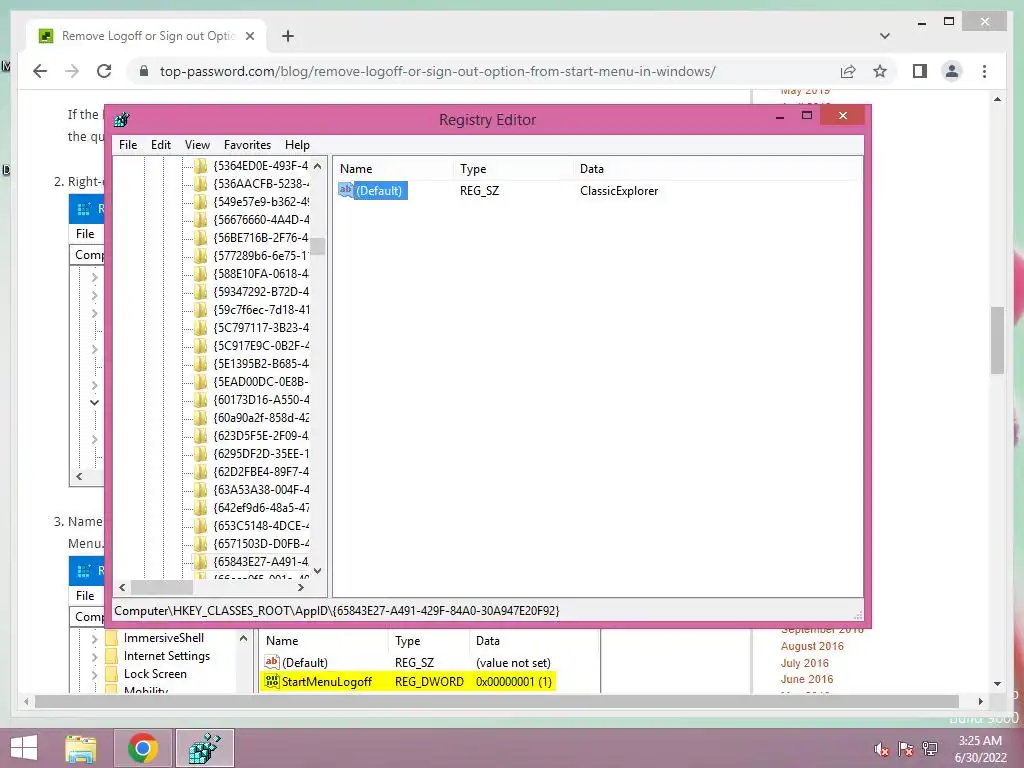Open Action Center flag tray icon
Screen dimensions: 1024x768
click(906, 749)
